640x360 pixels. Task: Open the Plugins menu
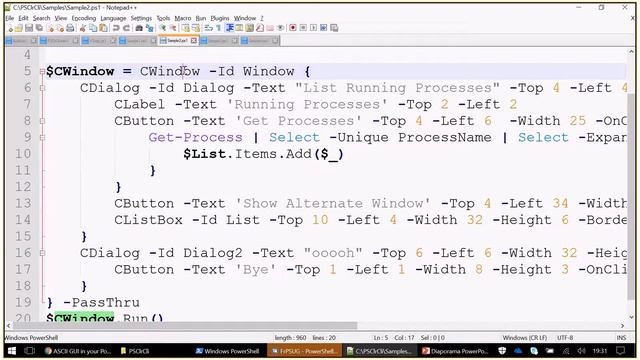pos(220,18)
